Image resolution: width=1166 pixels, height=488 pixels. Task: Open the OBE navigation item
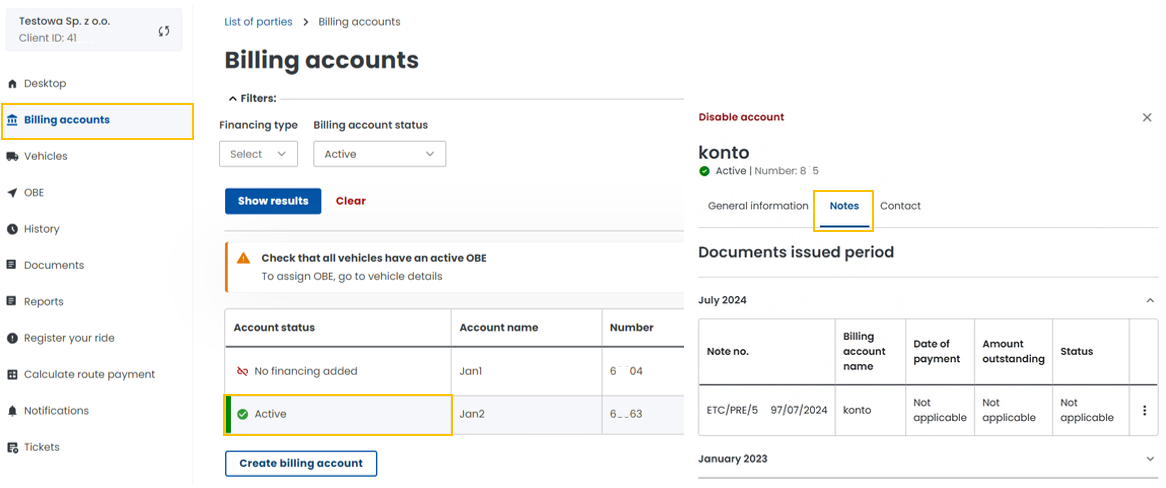click(x=33, y=193)
